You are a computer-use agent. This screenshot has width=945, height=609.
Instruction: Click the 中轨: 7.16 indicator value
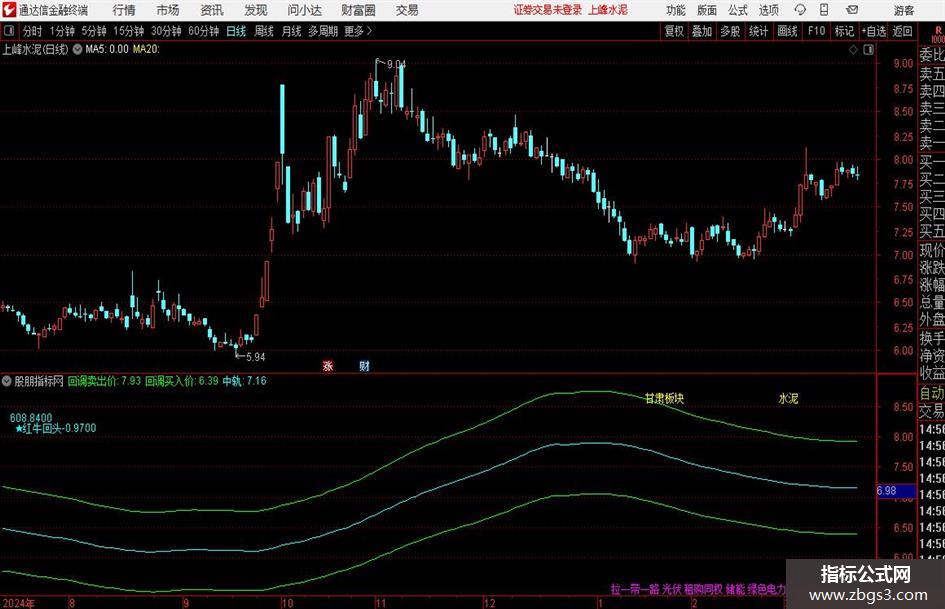244,381
